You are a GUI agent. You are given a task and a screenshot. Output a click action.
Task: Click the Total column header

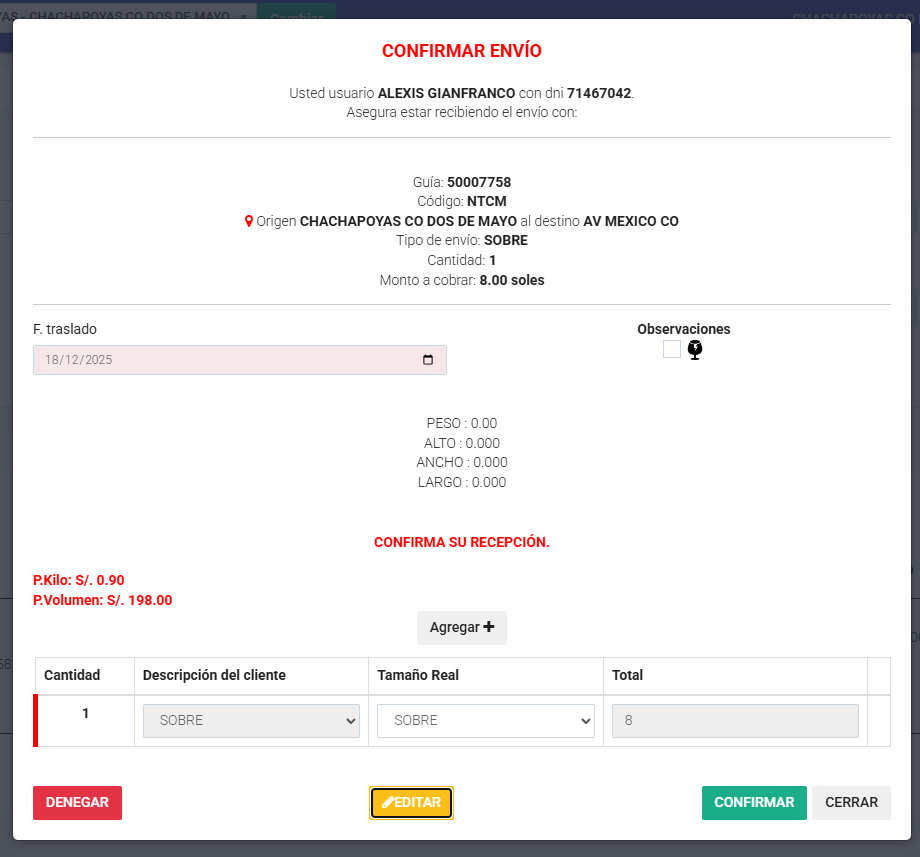pos(627,675)
